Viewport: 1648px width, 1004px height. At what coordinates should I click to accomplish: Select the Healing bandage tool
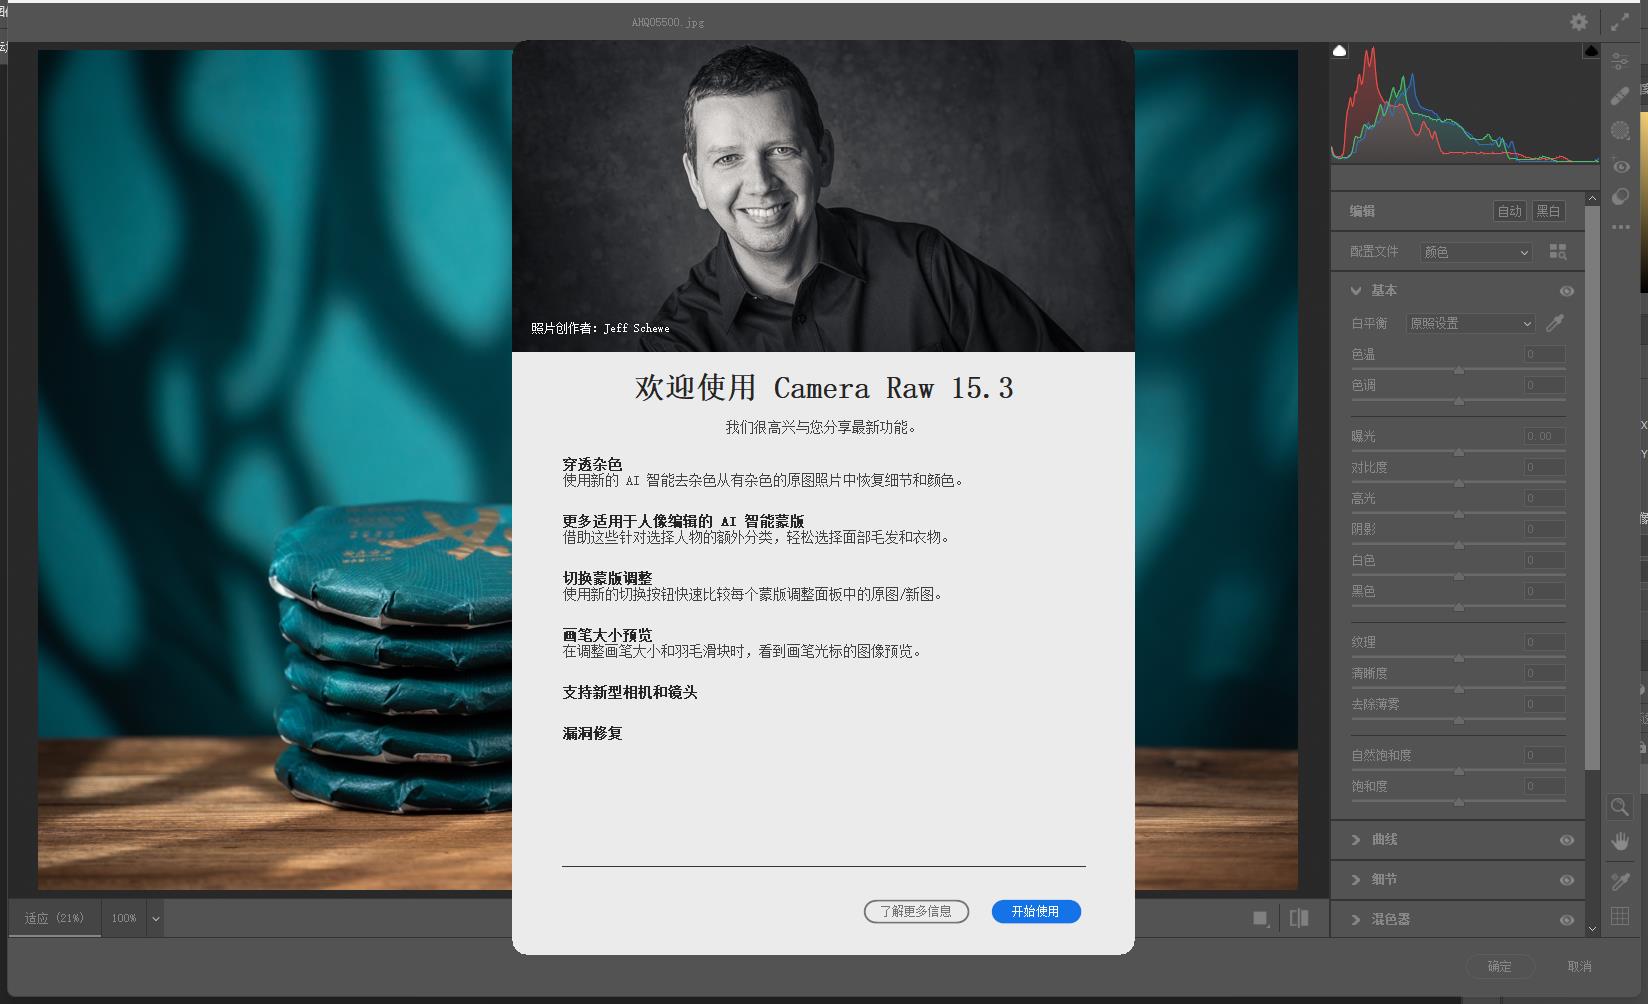1620,96
